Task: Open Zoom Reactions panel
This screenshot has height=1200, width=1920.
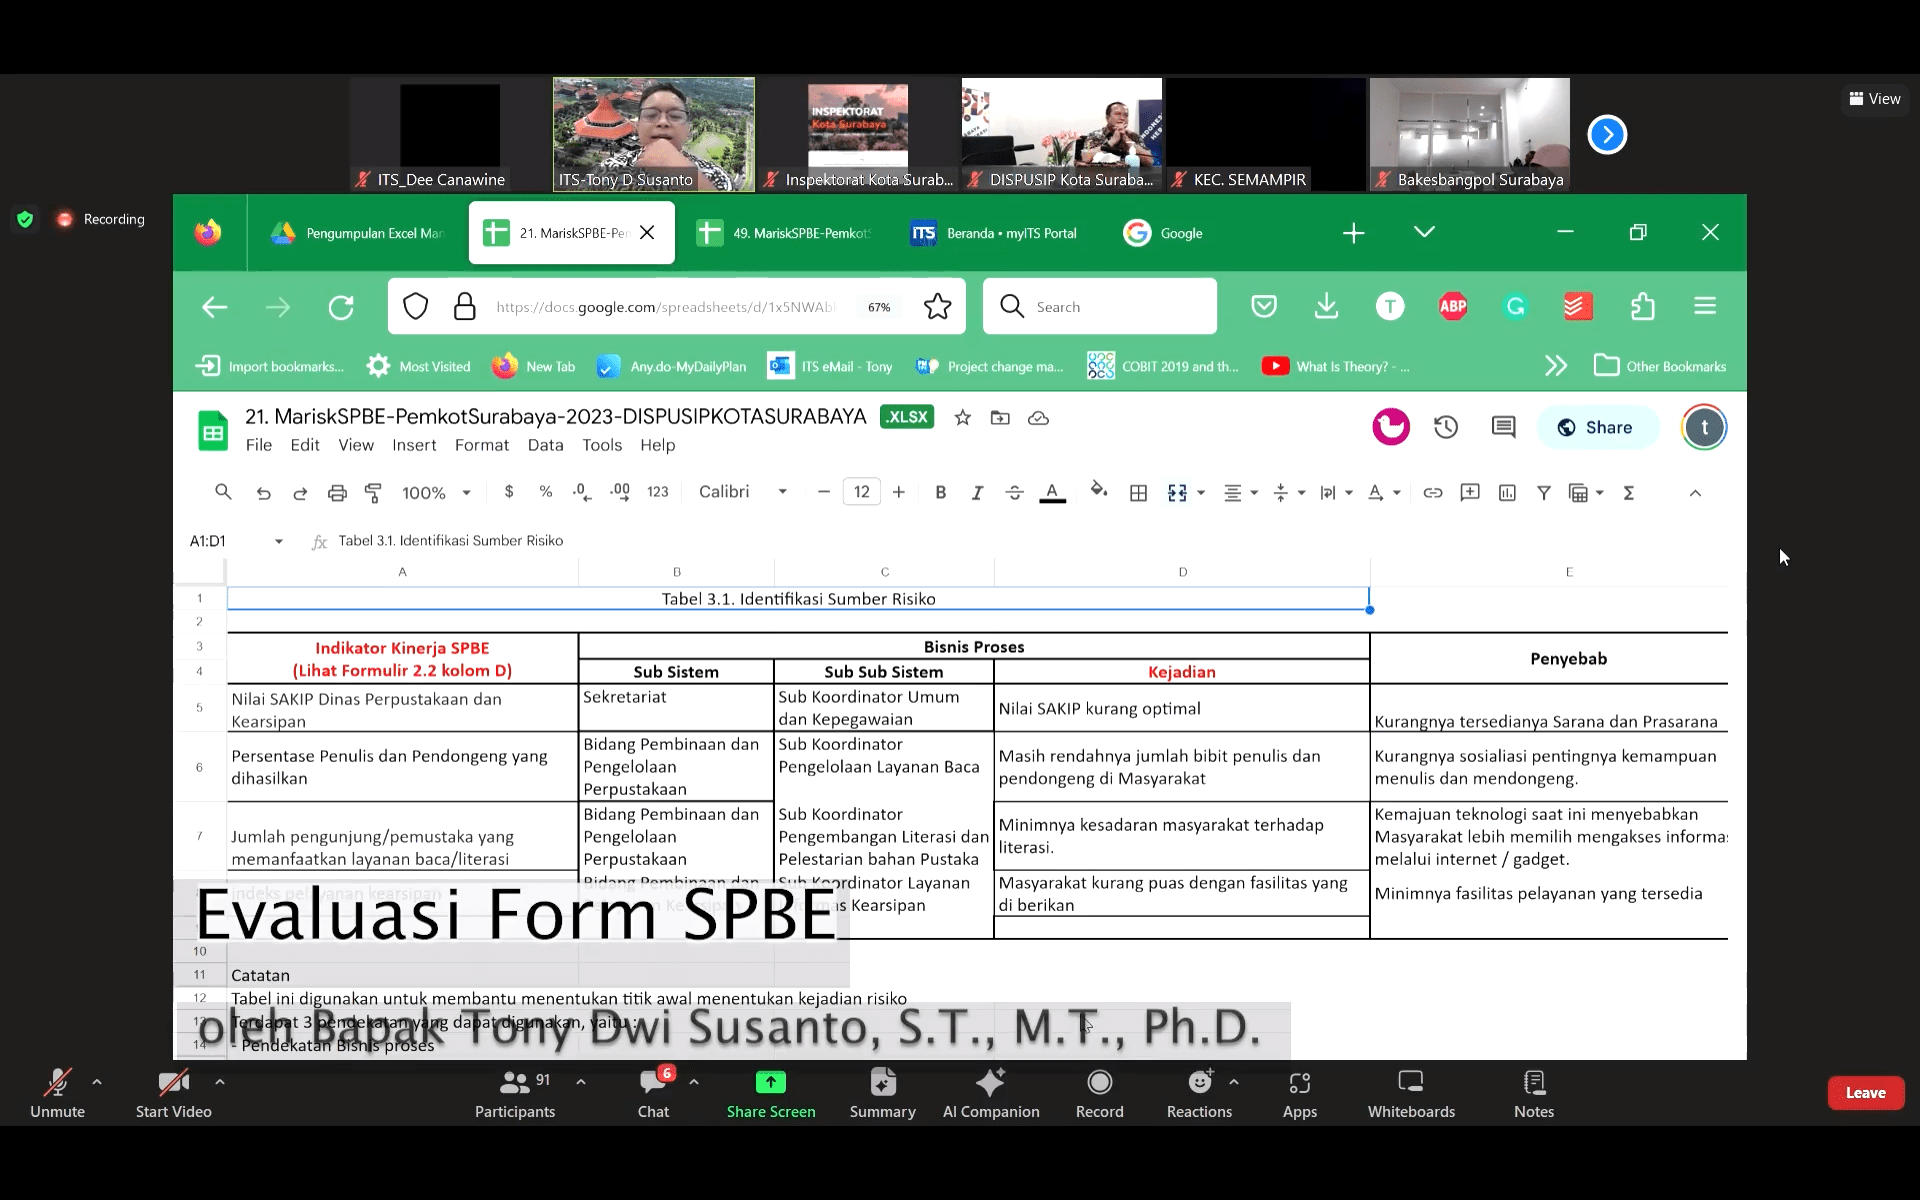Action: [1199, 1092]
